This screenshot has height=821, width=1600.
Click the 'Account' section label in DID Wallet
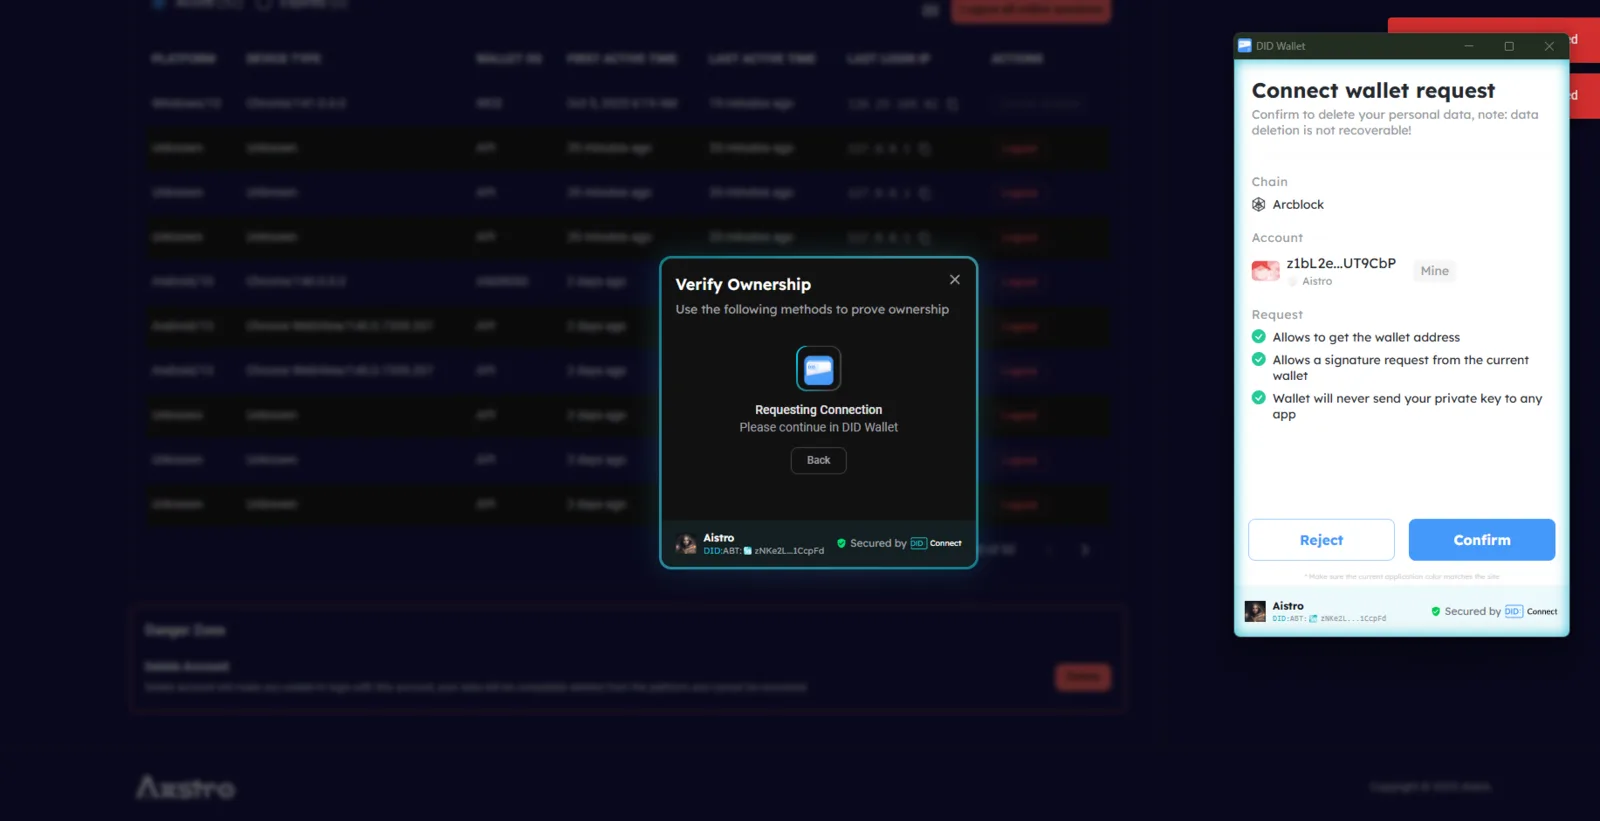click(1277, 238)
